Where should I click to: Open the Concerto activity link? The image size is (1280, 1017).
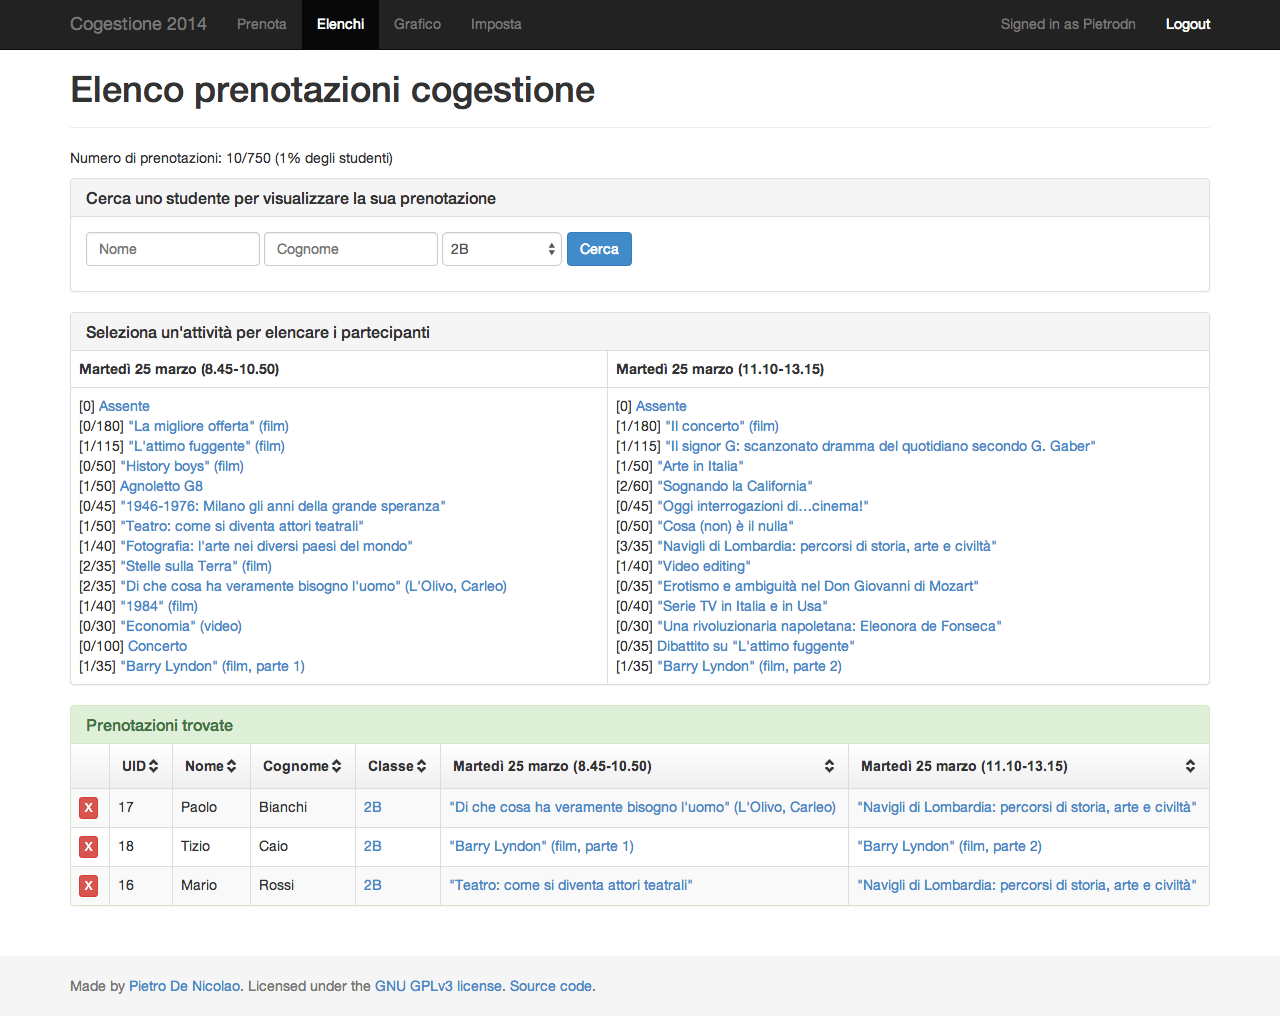tap(157, 646)
